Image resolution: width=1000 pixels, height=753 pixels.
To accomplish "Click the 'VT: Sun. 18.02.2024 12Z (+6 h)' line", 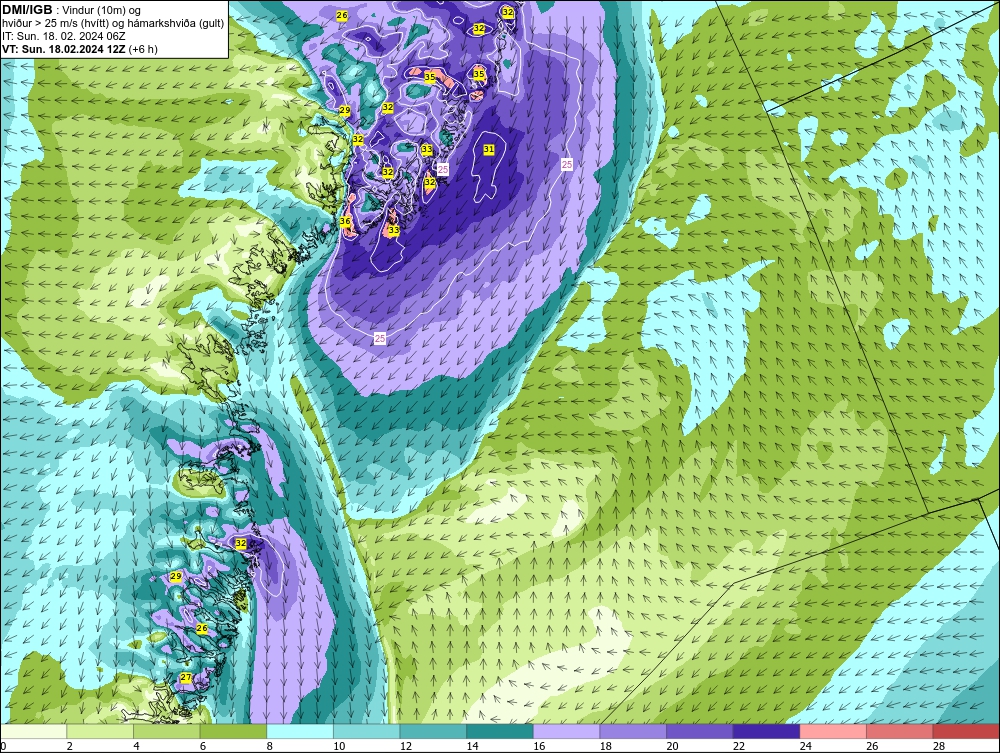I will click(x=80, y=49).
